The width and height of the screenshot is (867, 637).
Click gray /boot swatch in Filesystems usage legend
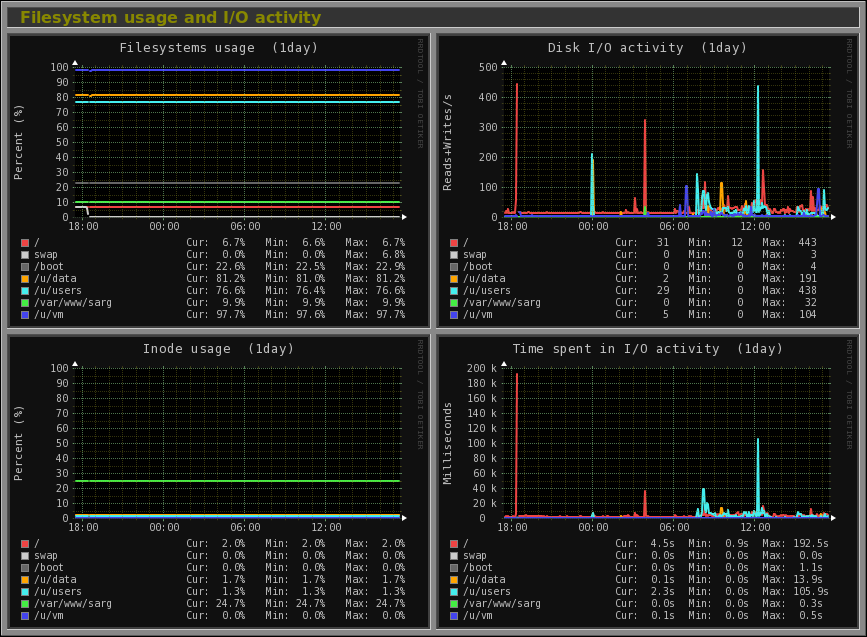[x=25, y=267]
